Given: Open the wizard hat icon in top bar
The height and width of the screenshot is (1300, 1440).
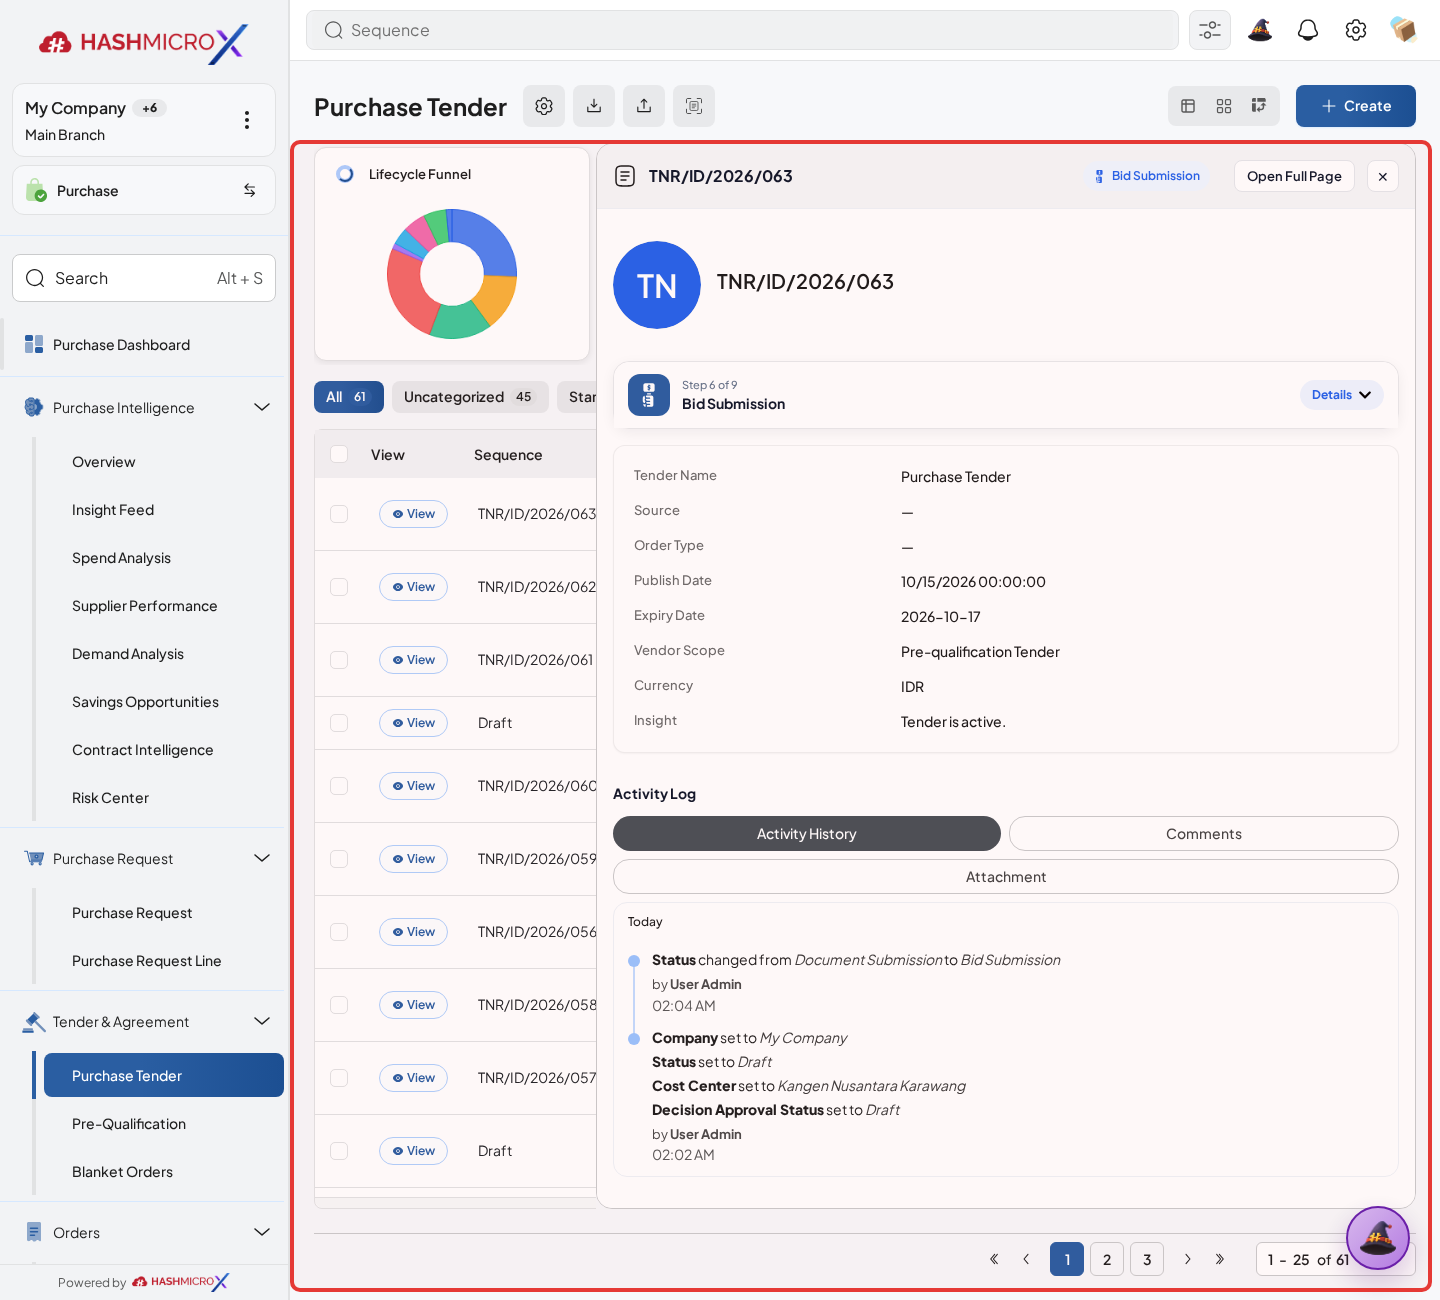Looking at the screenshot, I should 1260,30.
